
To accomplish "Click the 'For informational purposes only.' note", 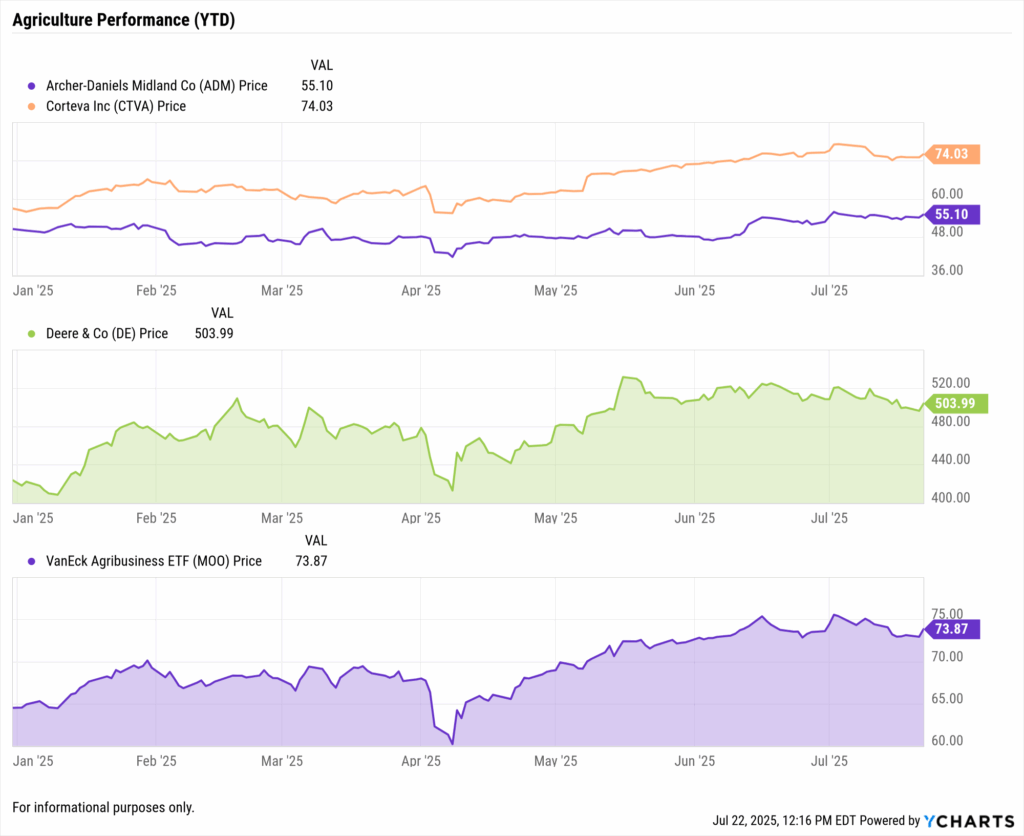I will pyautogui.click(x=103, y=807).
